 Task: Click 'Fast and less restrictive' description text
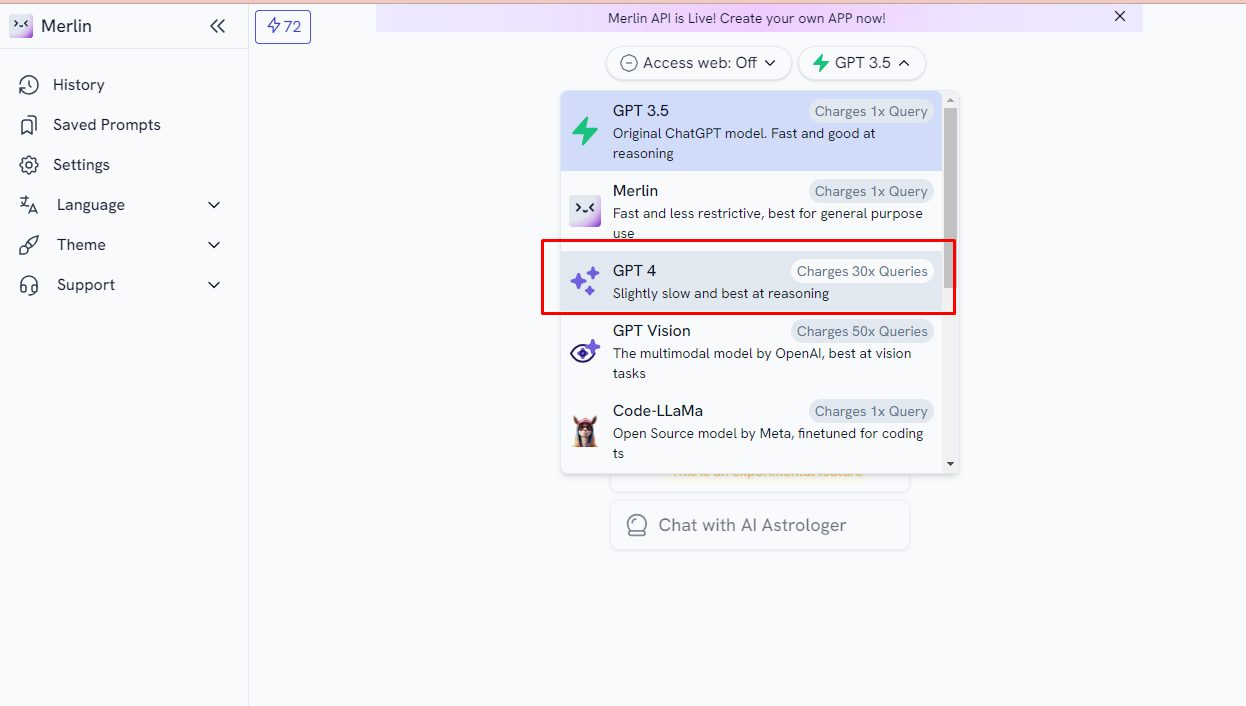(x=768, y=223)
